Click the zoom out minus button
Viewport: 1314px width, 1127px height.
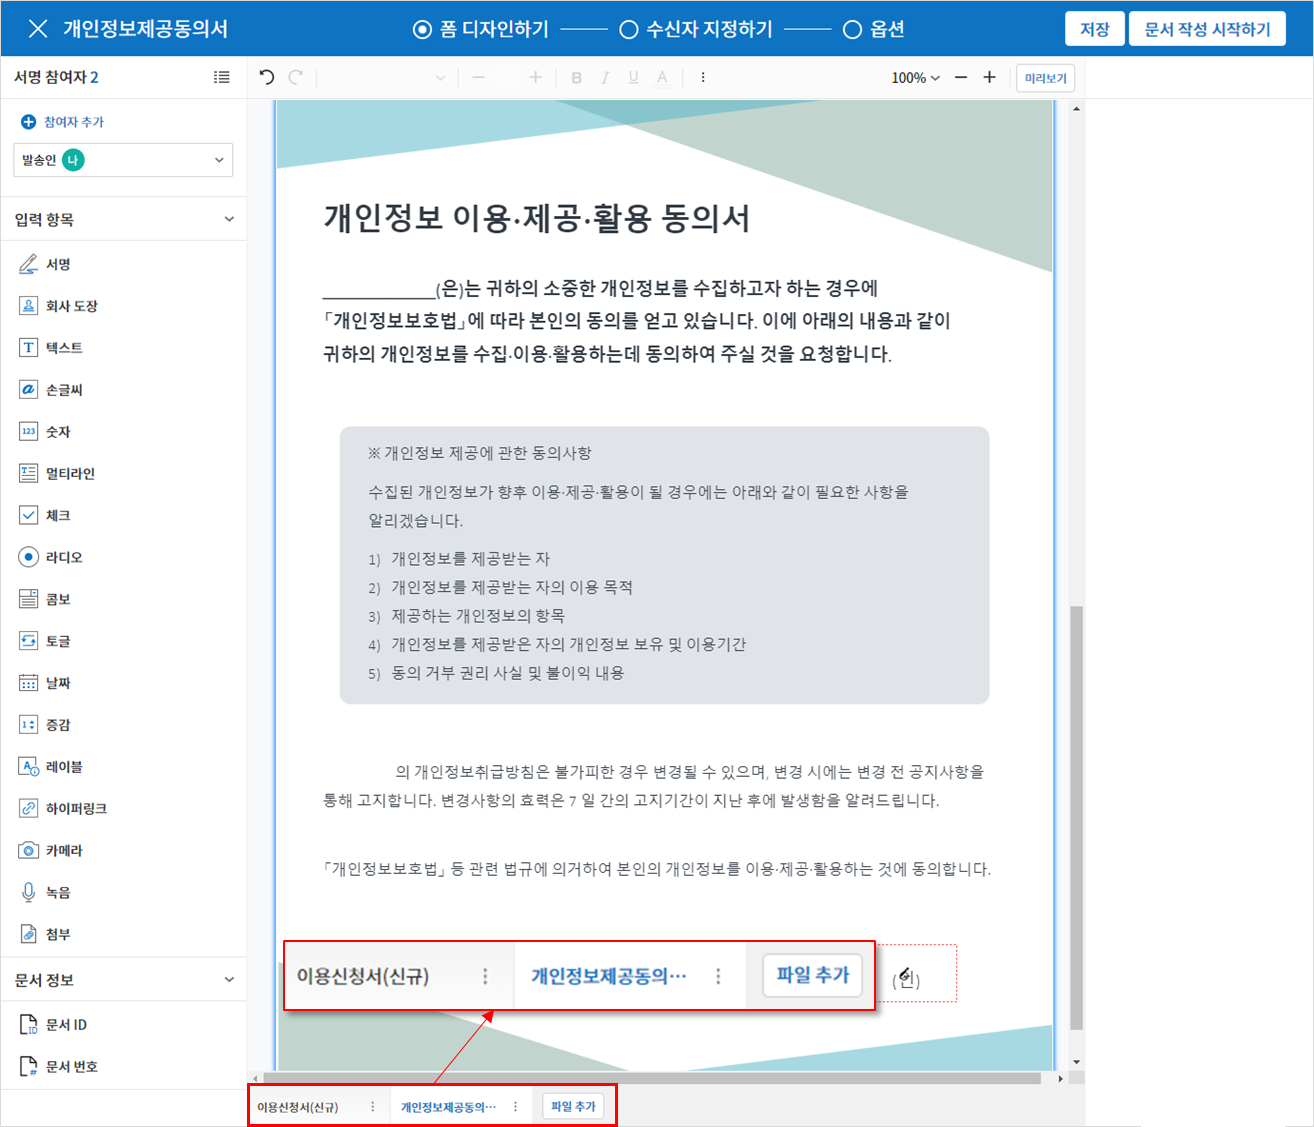(961, 77)
